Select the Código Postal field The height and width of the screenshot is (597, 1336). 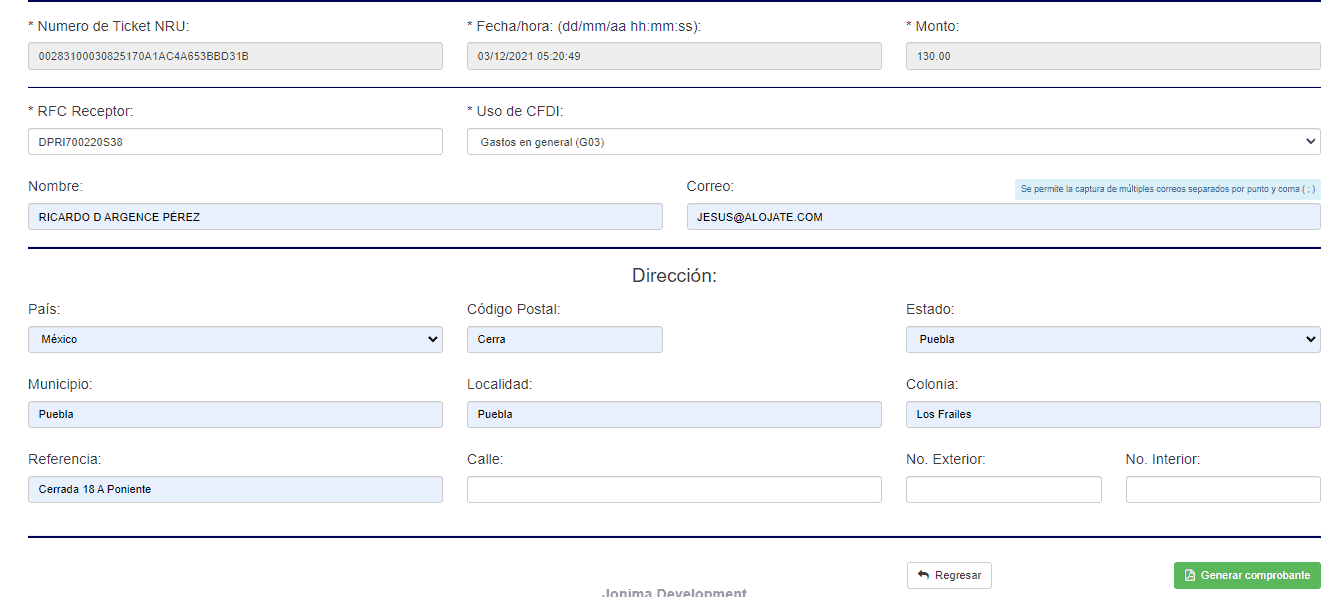pyautogui.click(x=564, y=339)
